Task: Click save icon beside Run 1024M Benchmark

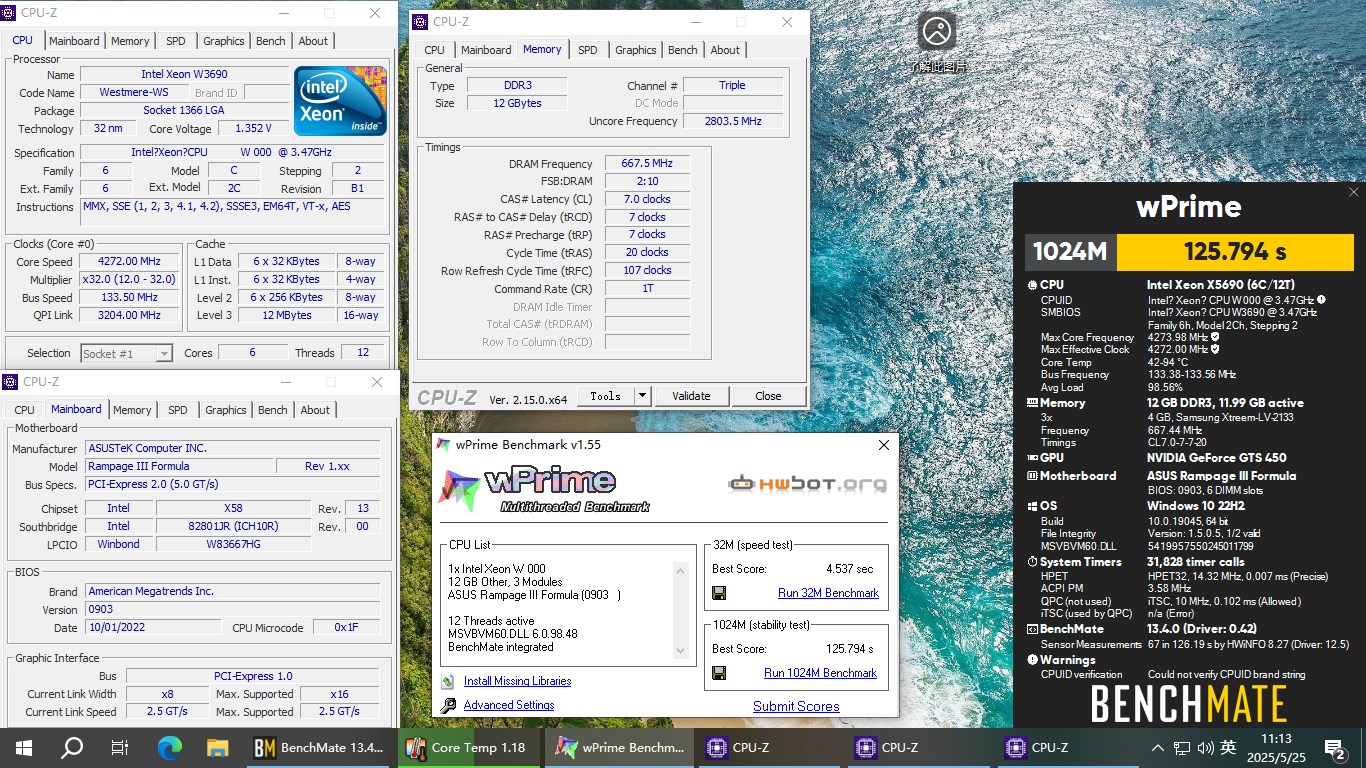Action: pos(719,673)
